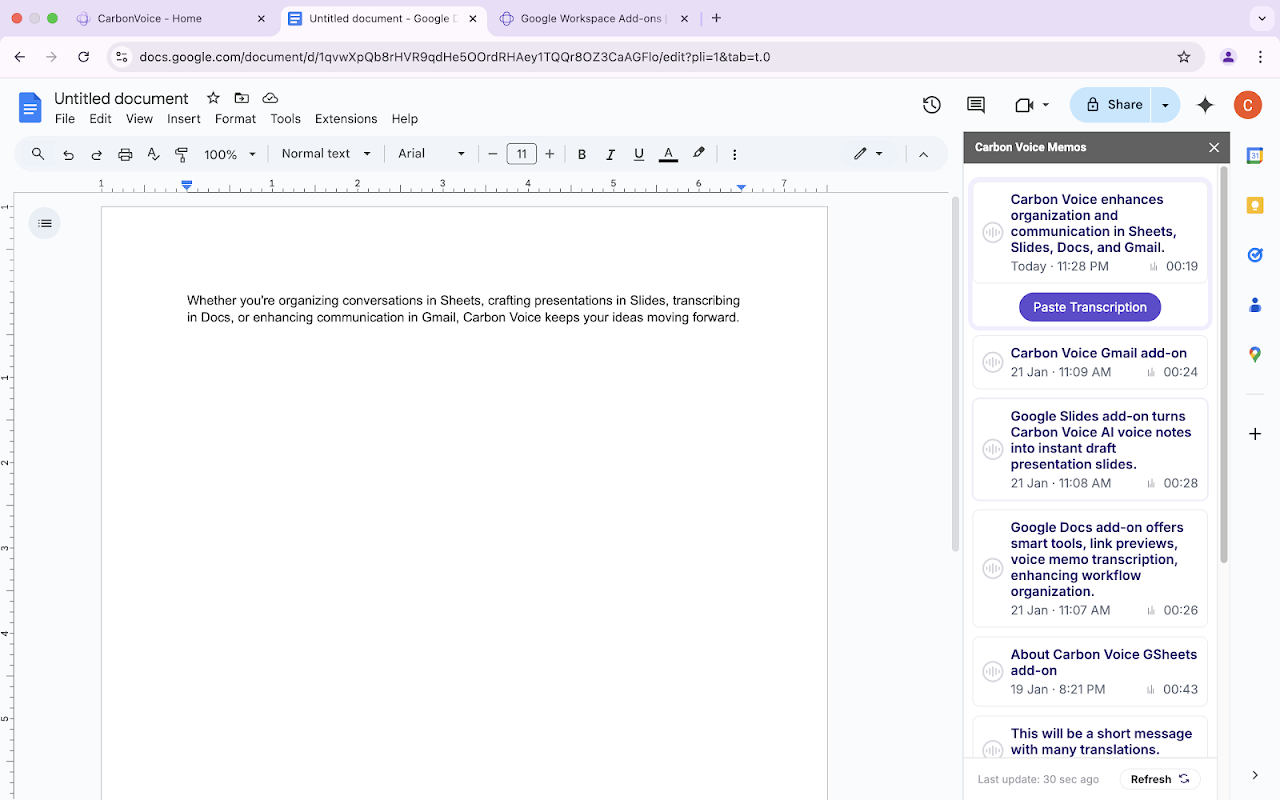
Task: Print the document
Action: 125,154
